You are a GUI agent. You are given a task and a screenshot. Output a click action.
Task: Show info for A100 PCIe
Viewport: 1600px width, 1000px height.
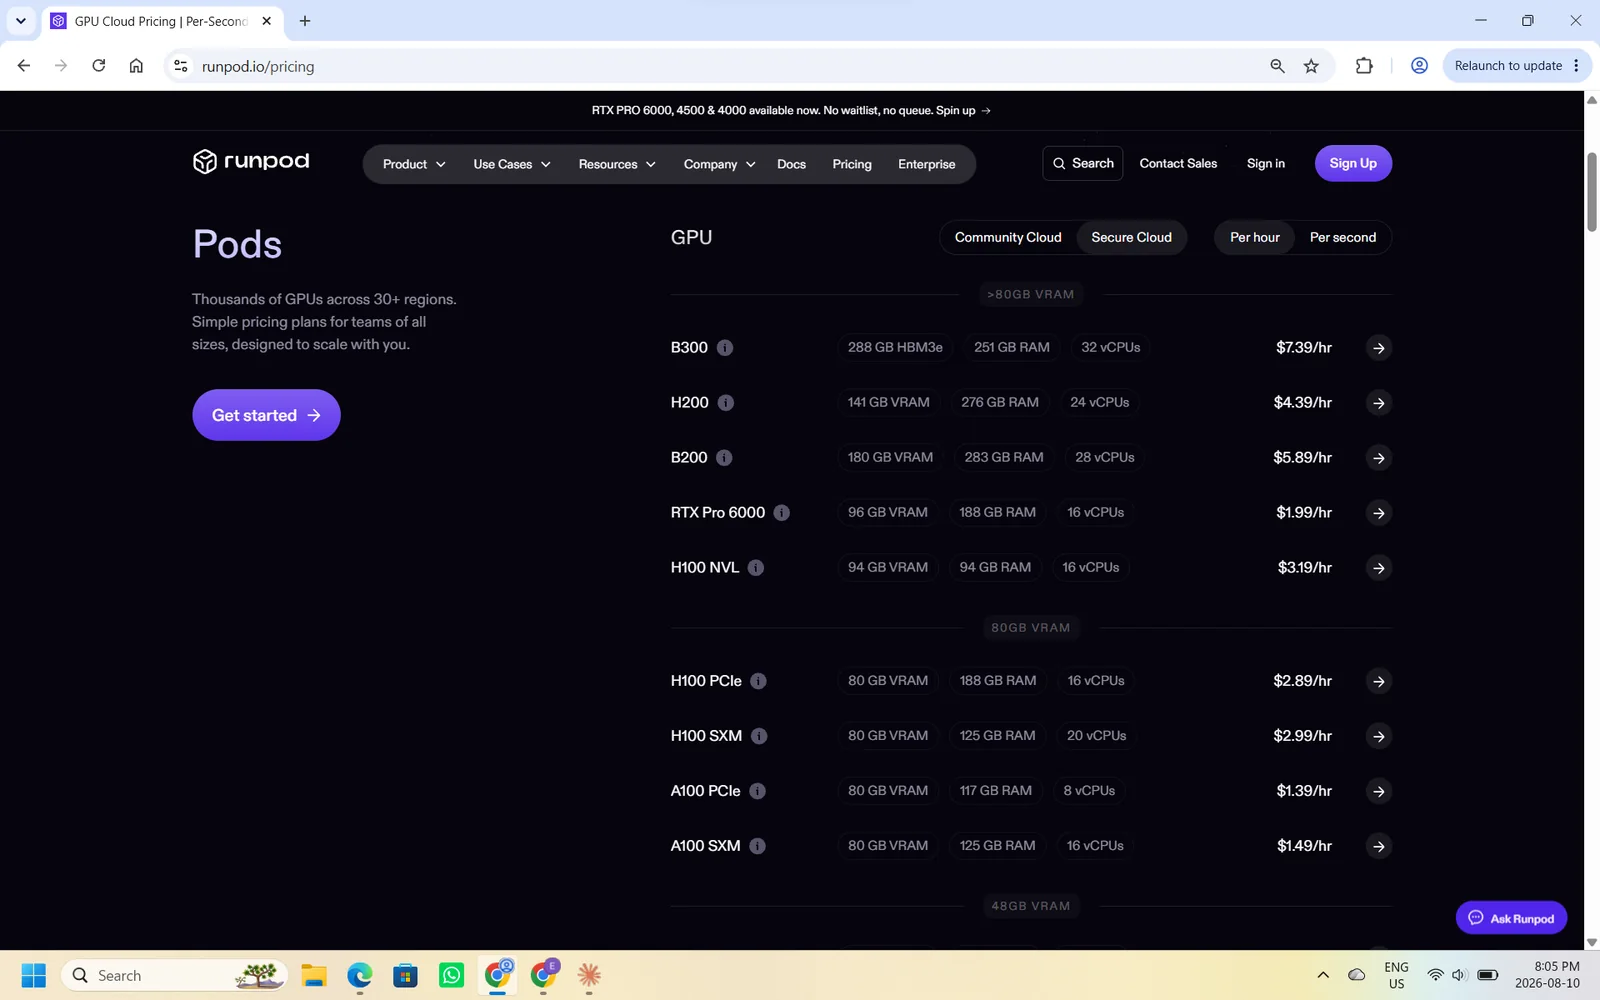tap(757, 791)
